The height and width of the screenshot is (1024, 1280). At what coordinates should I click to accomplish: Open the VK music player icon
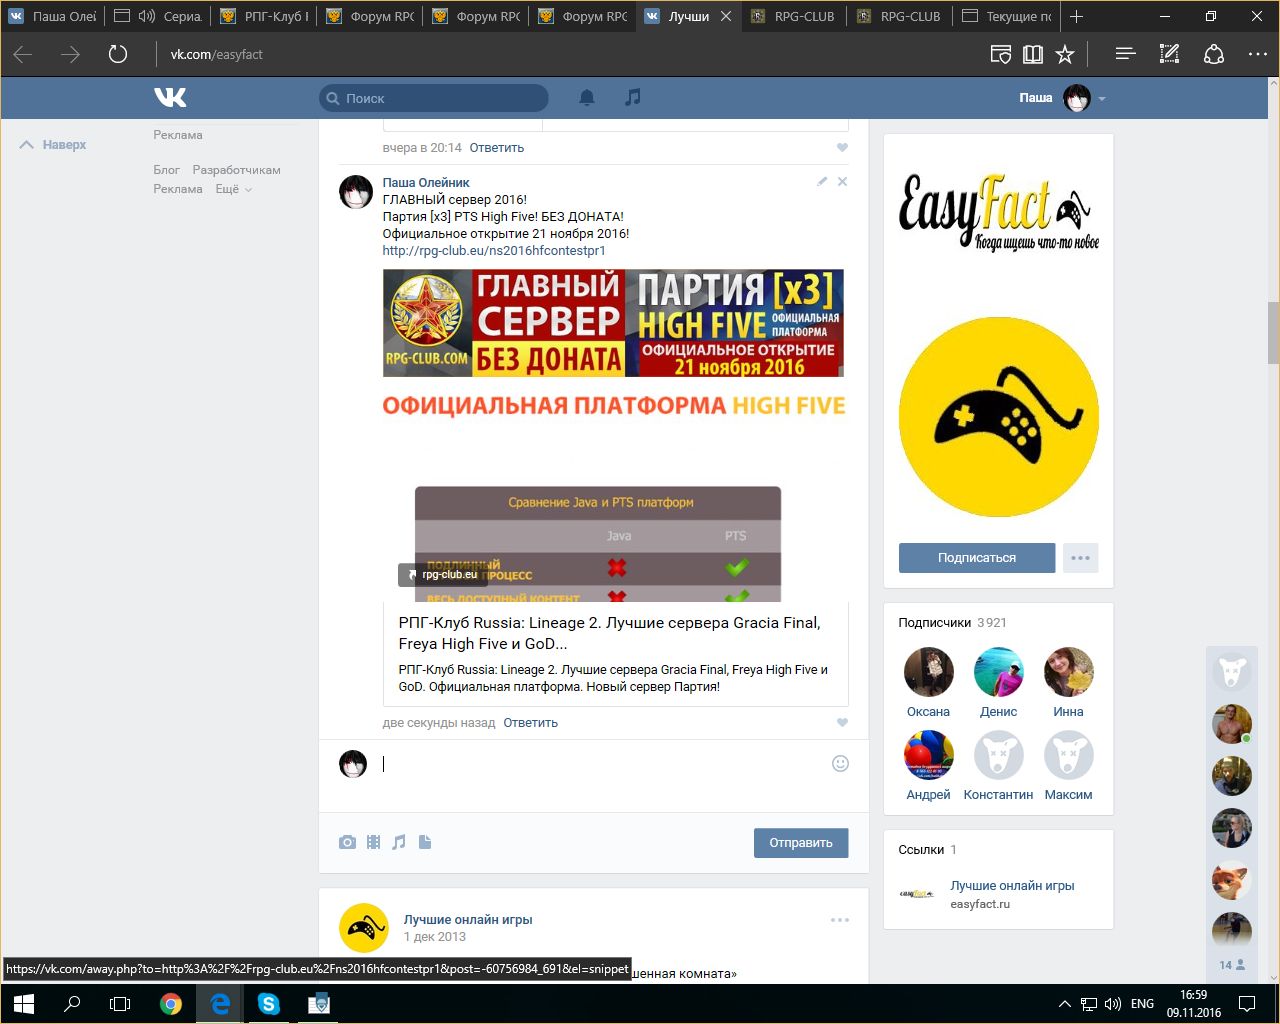[632, 97]
